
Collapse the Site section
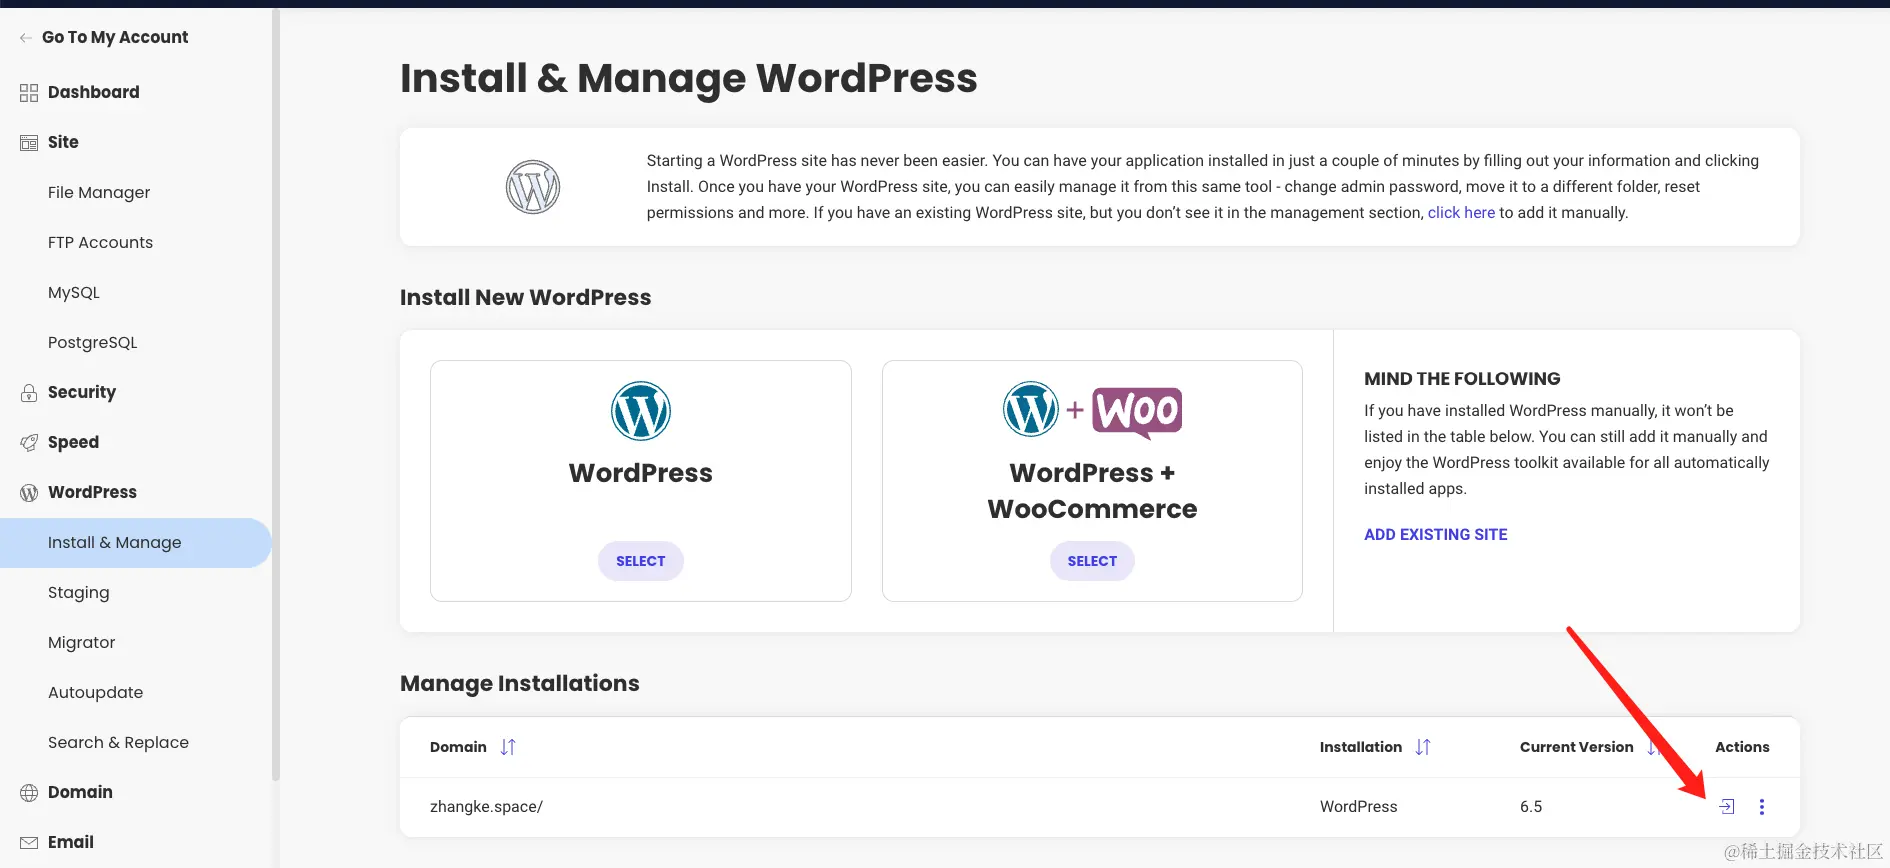pos(63,143)
